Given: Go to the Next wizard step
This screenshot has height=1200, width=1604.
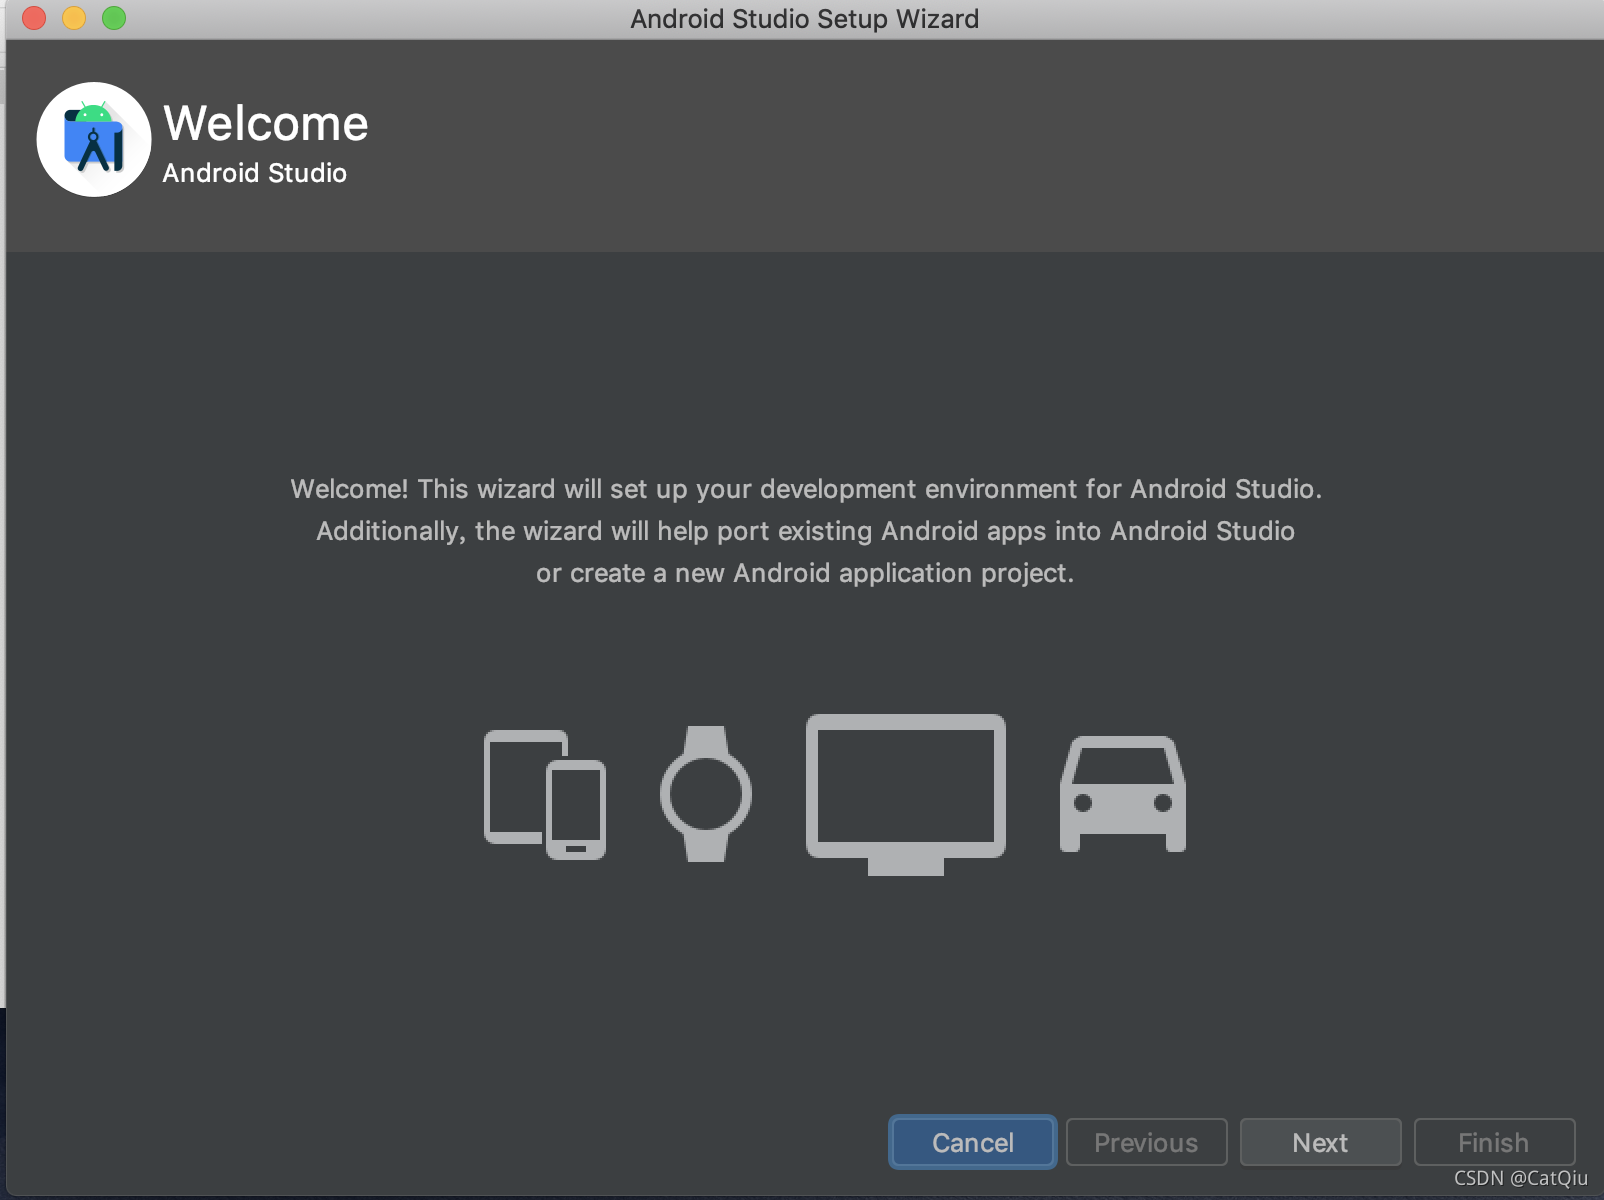Looking at the screenshot, I should (1320, 1142).
